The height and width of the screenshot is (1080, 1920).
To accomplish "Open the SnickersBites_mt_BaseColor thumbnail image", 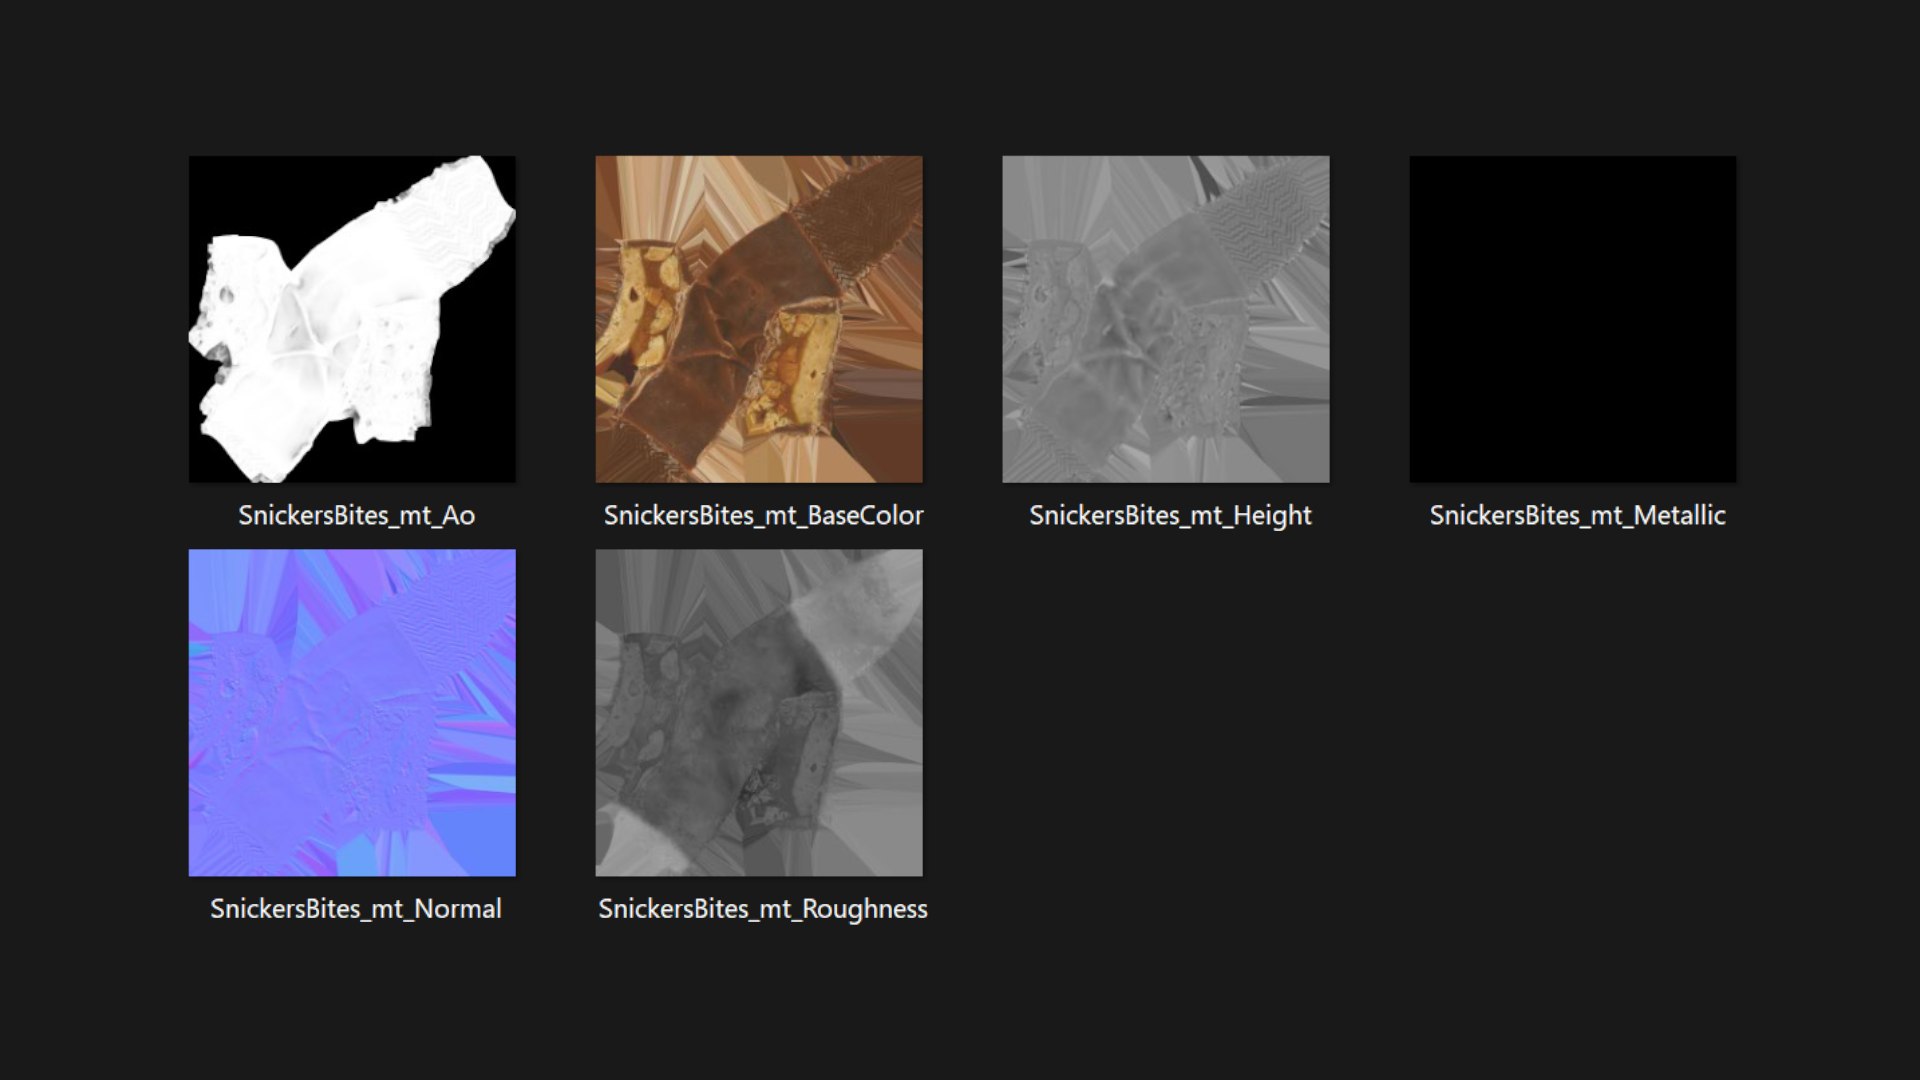I will click(x=759, y=319).
